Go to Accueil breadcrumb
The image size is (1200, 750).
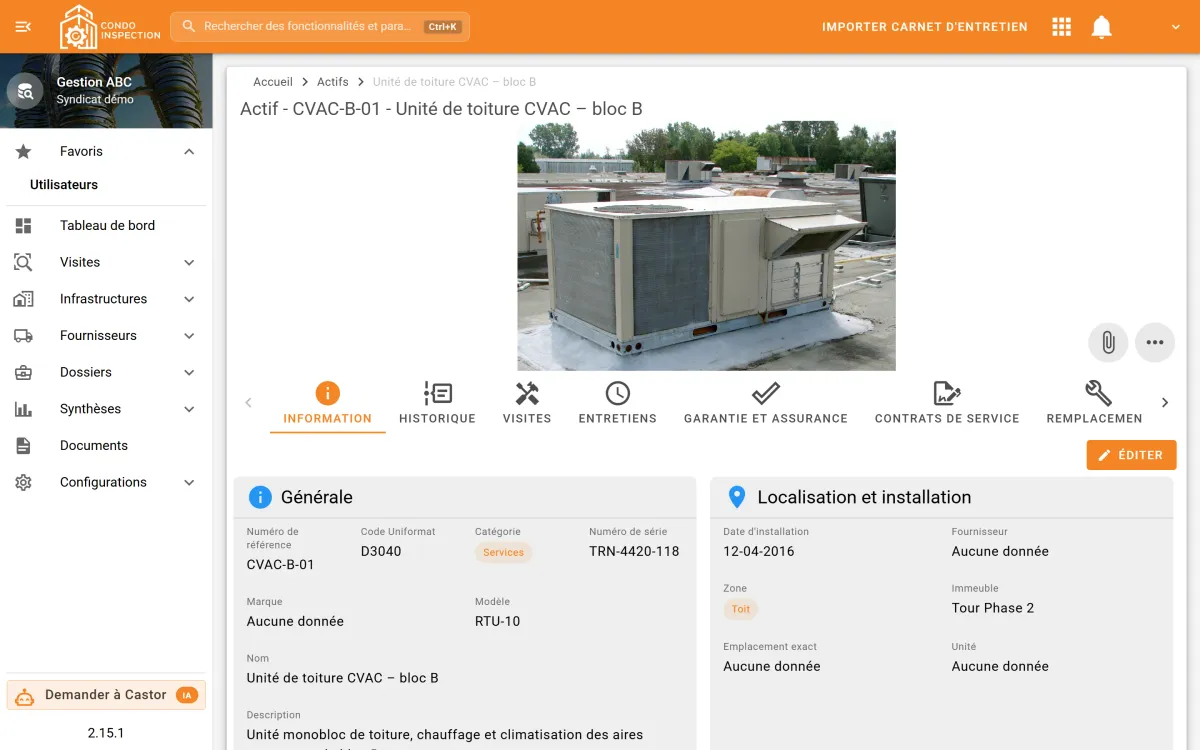(273, 82)
